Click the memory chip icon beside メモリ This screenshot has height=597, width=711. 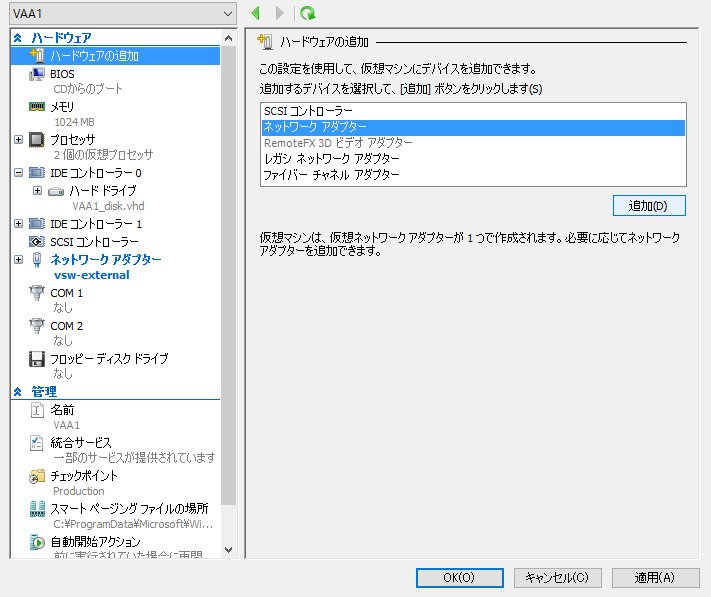point(37,107)
